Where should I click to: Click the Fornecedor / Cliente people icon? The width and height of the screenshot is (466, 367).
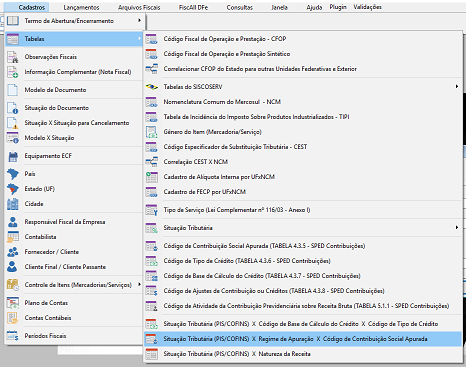click(13, 252)
